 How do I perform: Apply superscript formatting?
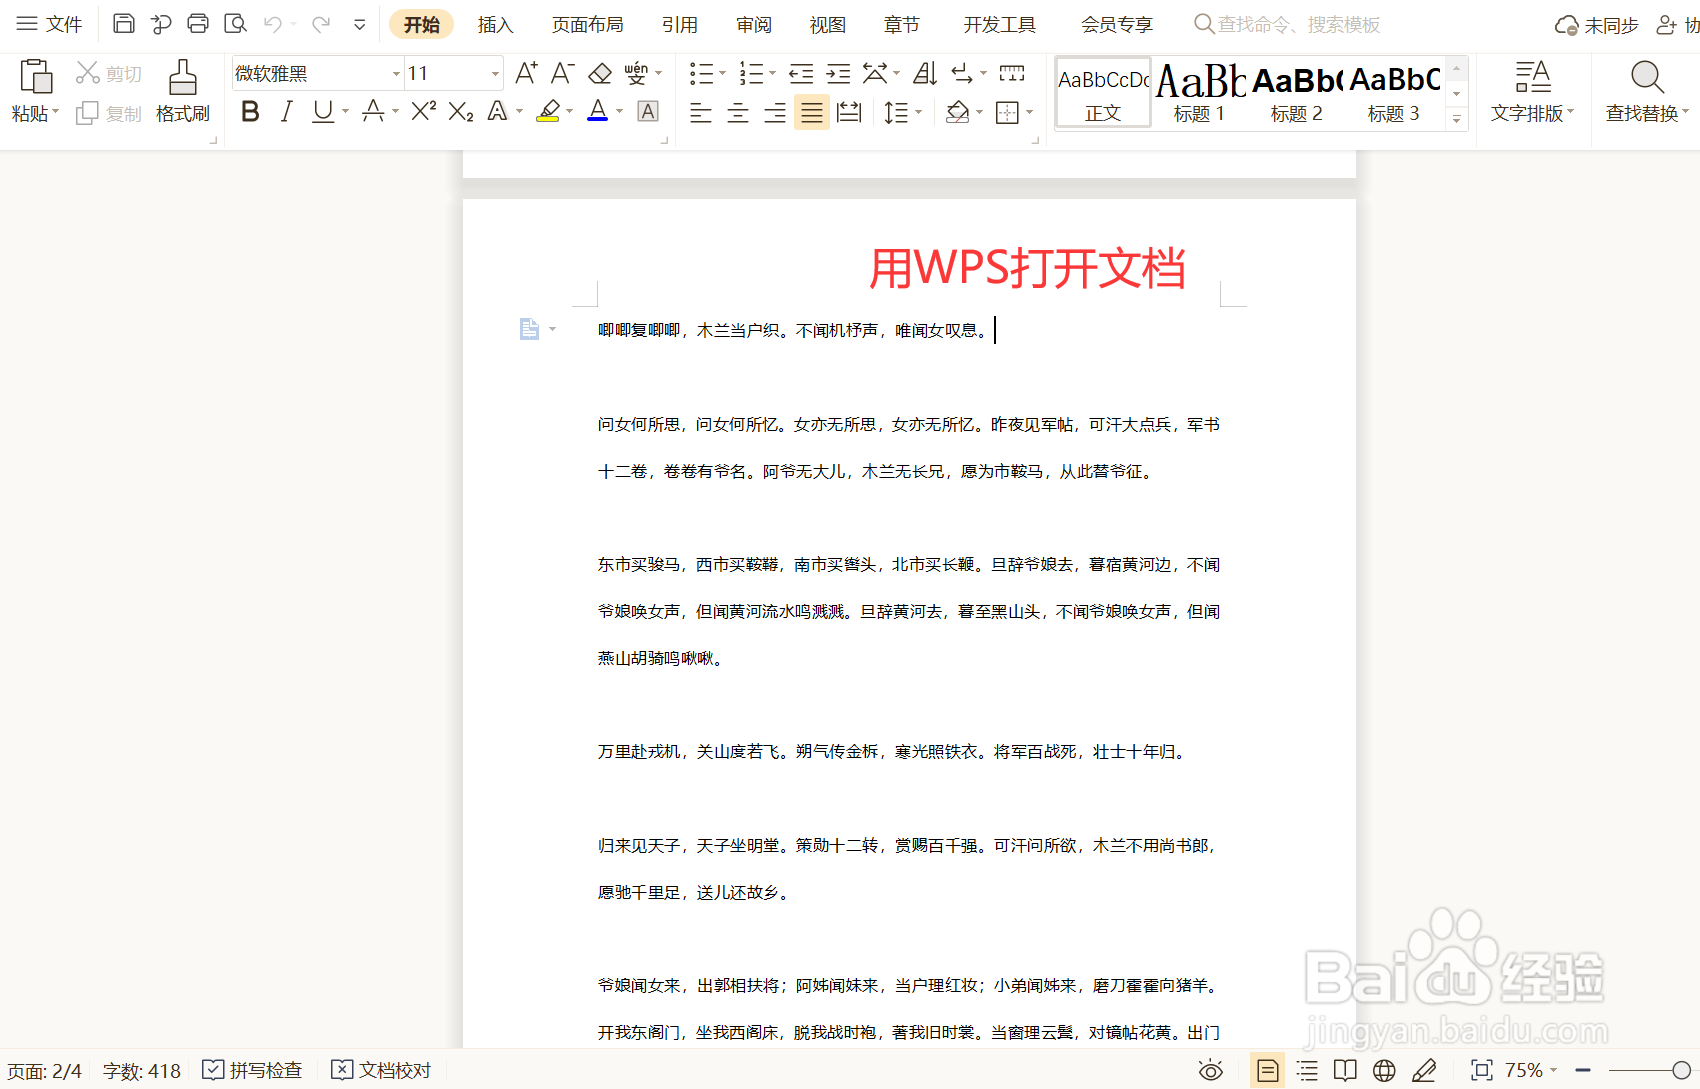point(421,112)
